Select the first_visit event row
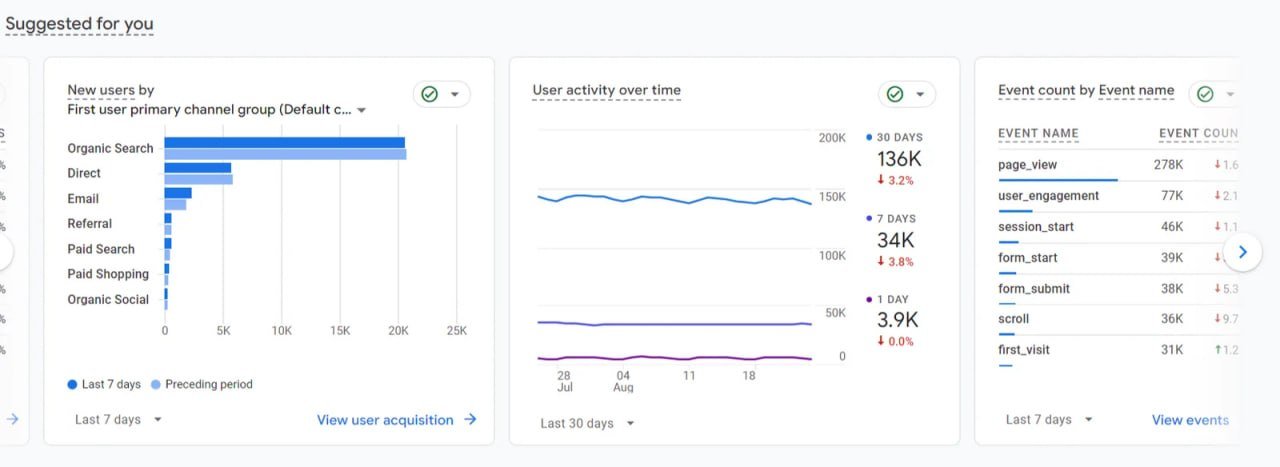 point(1118,351)
